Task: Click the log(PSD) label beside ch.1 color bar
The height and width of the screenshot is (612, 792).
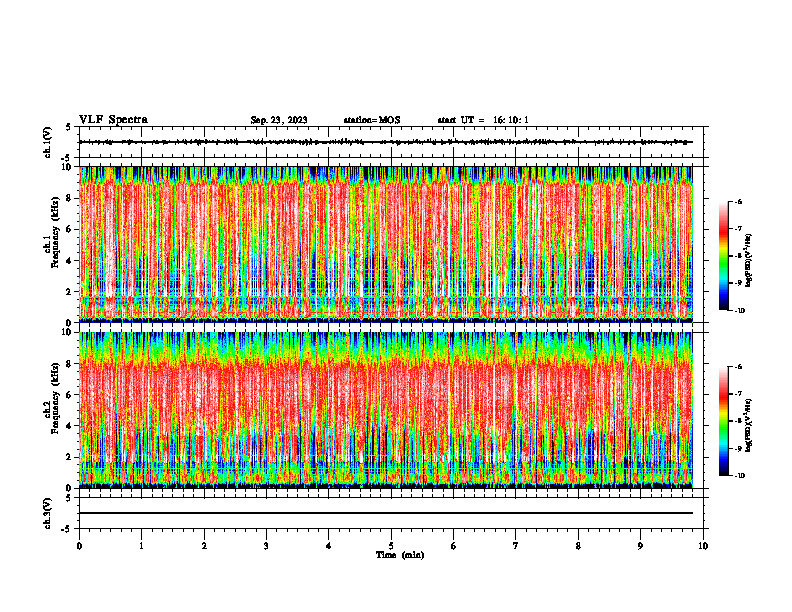Action: 749,261
